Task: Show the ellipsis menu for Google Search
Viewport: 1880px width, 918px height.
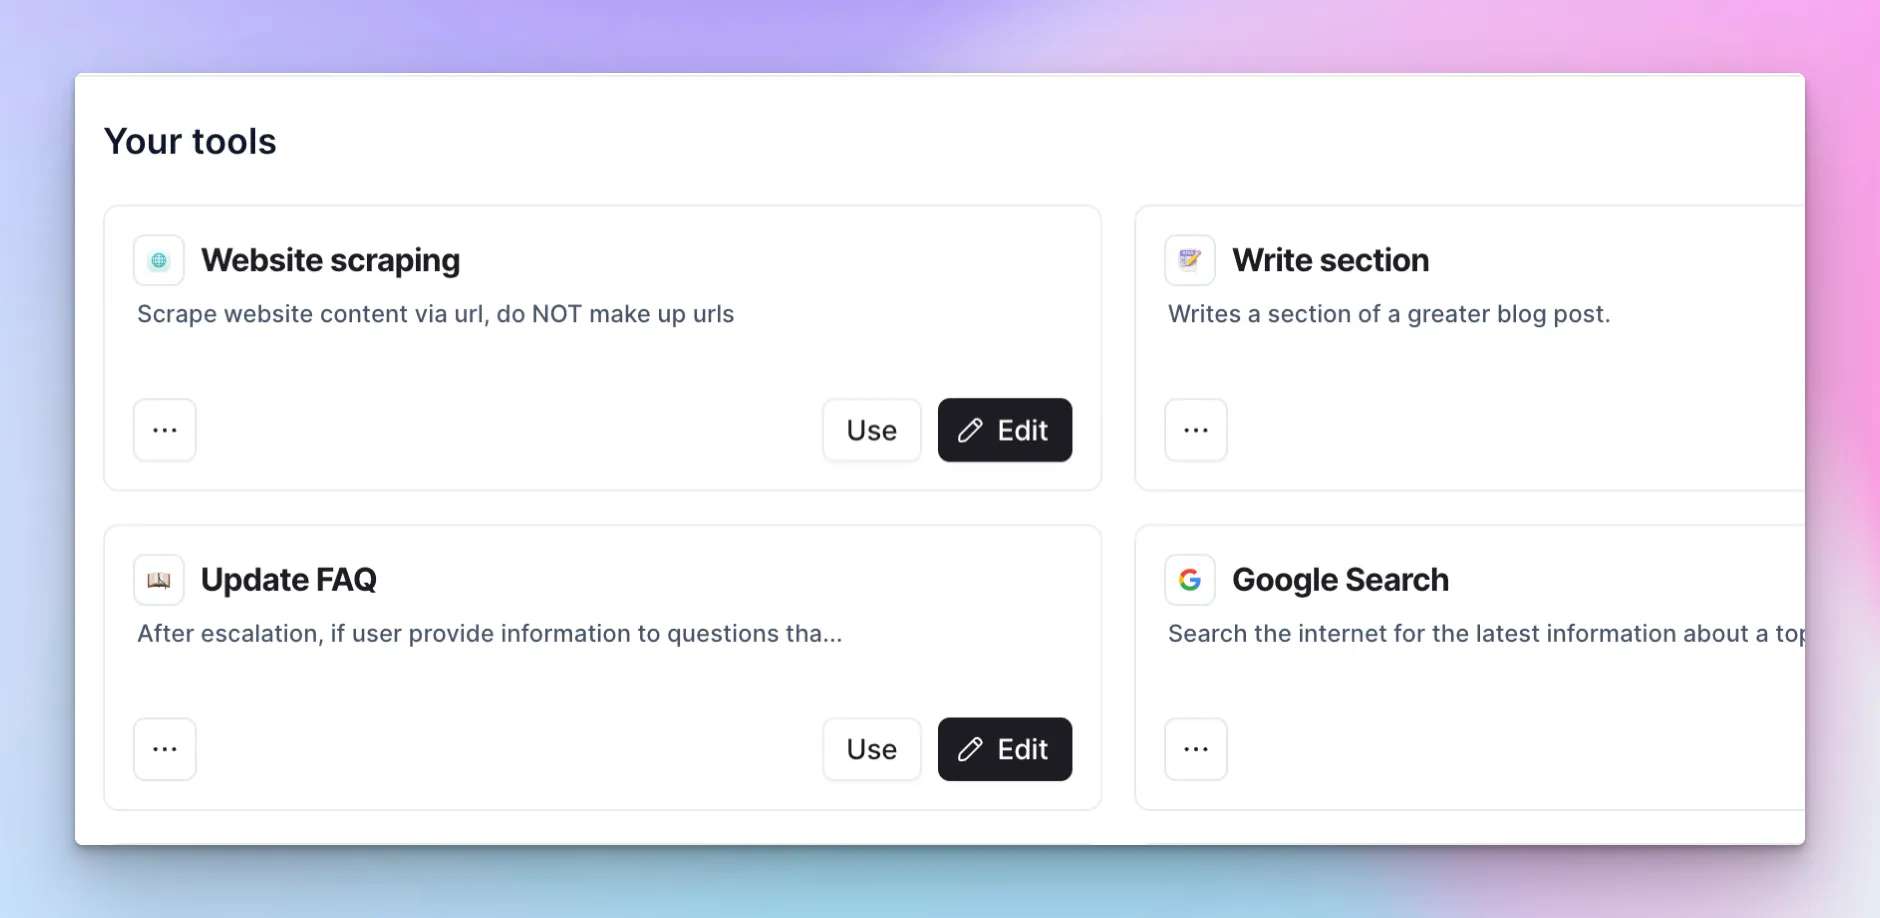Action: tap(1196, 749)
